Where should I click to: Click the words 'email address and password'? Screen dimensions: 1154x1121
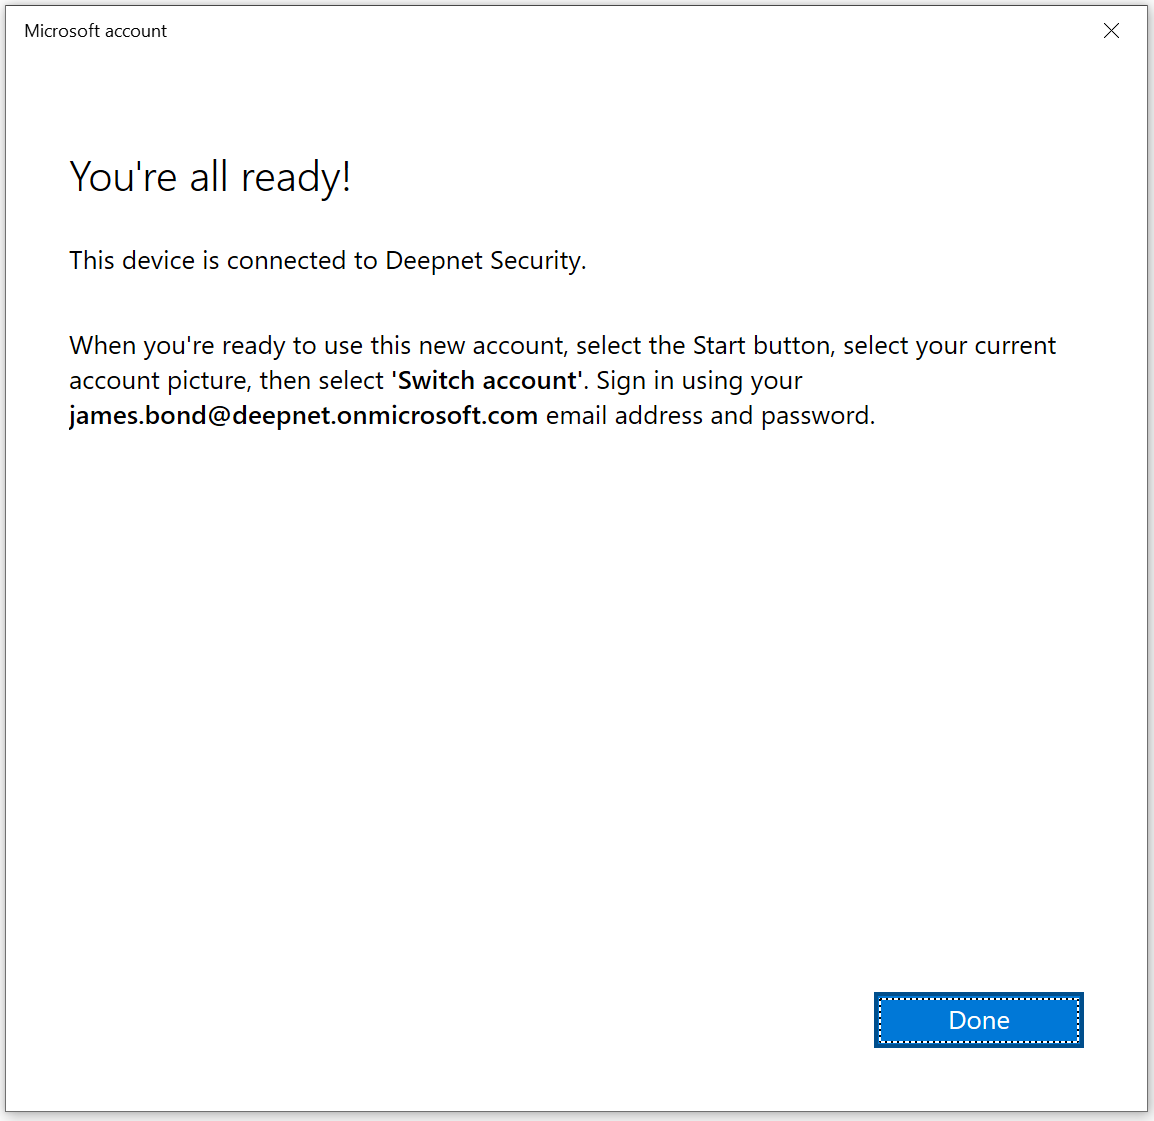tap(709, 416)
